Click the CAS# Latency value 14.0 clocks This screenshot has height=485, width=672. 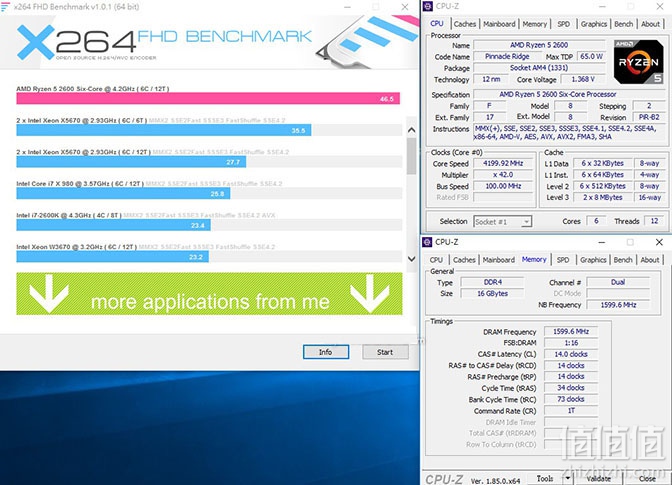(571, 354)
